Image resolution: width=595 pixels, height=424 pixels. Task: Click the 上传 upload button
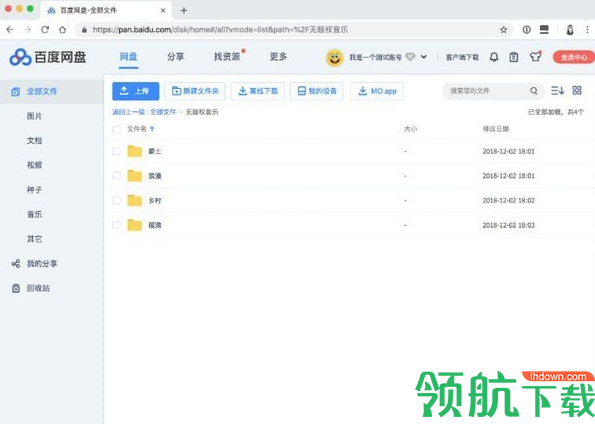pos(135,91)
